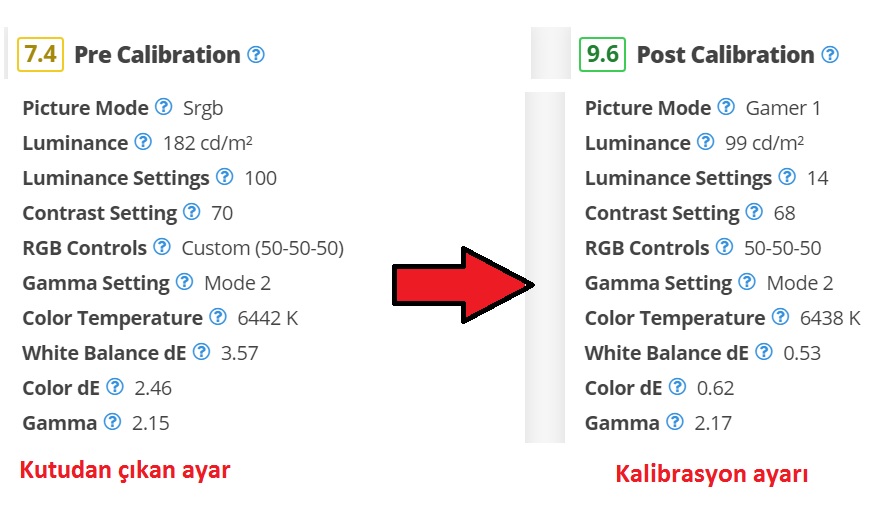The image size is (889, 518).
Task: Click the 9.6 Post Calibration score badge
Action: click(602, 54)
